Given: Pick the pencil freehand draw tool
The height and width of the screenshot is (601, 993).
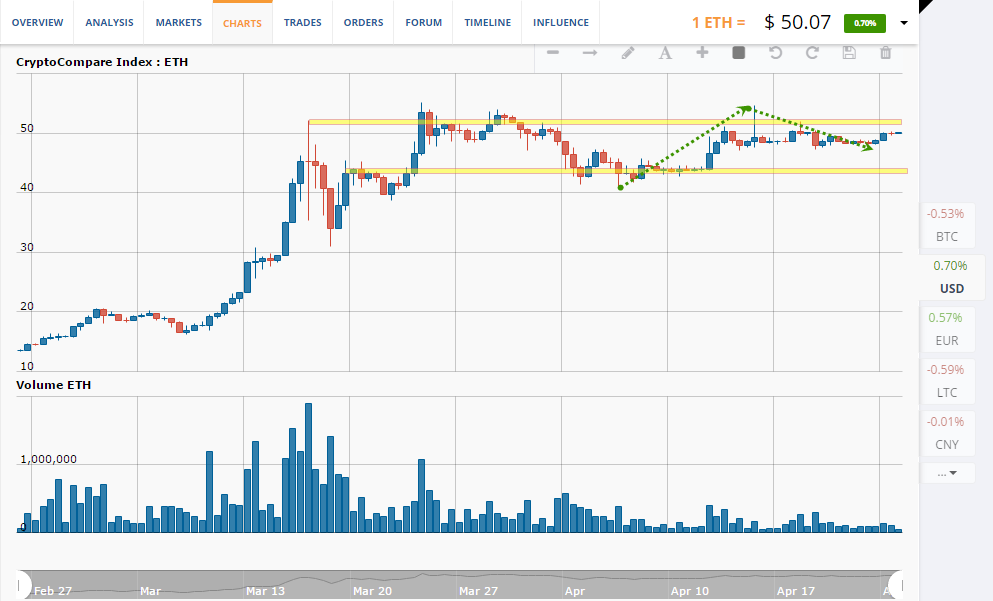Looking at the screenshot, I should [x=627, y=53].
